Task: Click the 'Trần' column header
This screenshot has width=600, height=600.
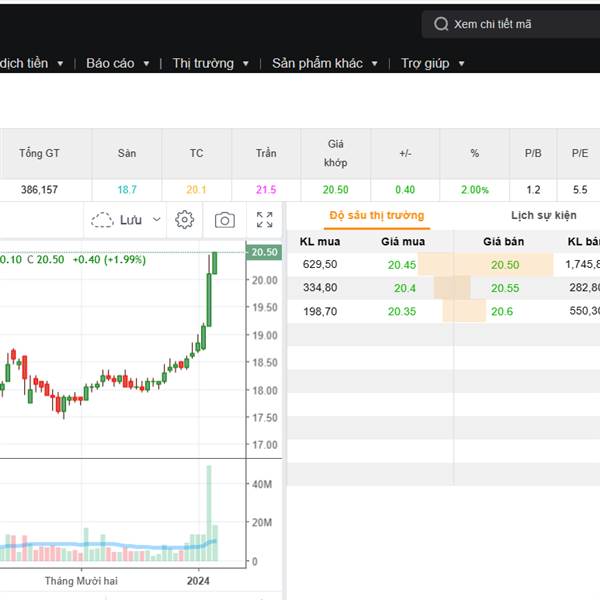Action: 266,153
